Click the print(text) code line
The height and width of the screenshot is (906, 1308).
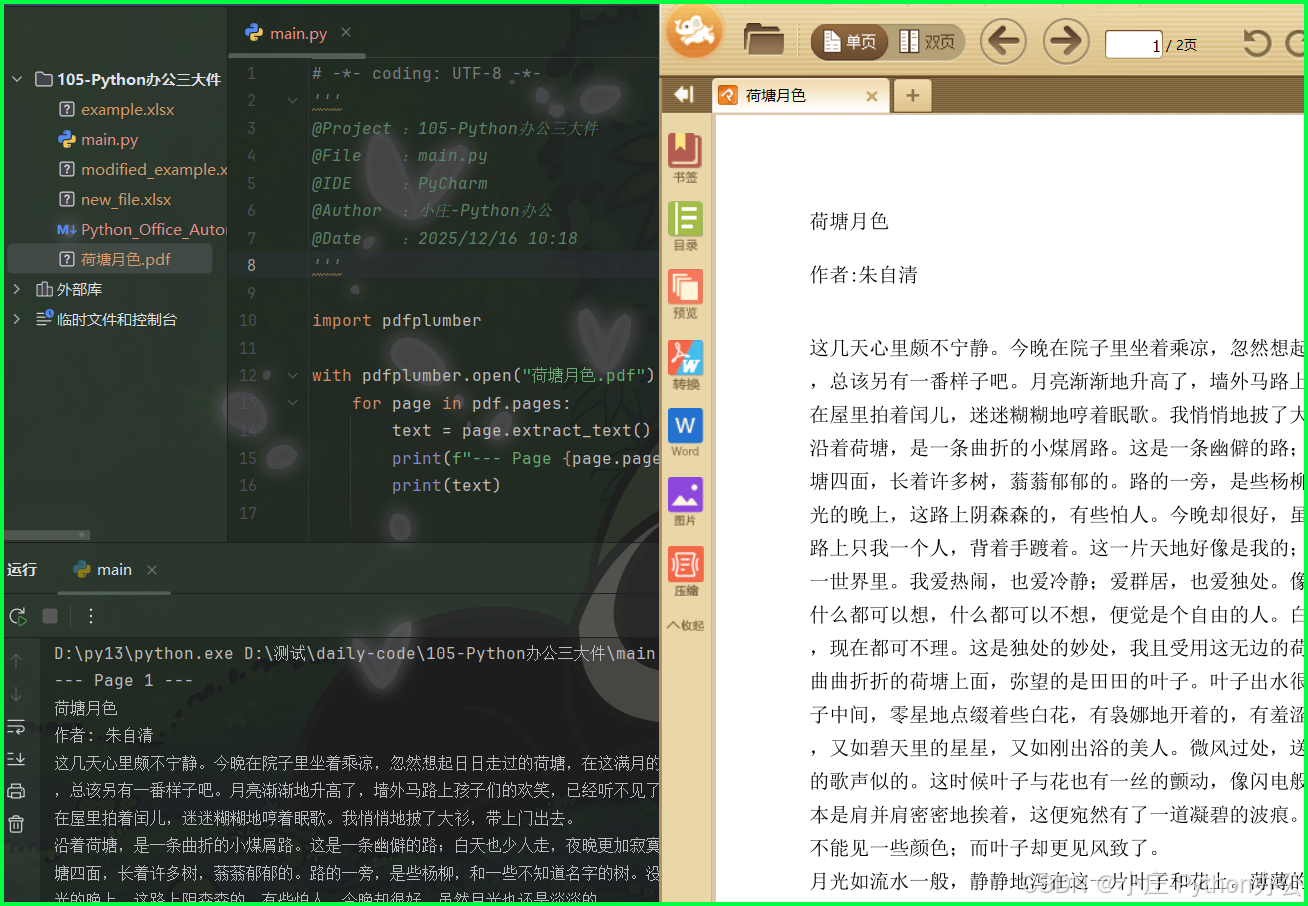pos(446,485)
